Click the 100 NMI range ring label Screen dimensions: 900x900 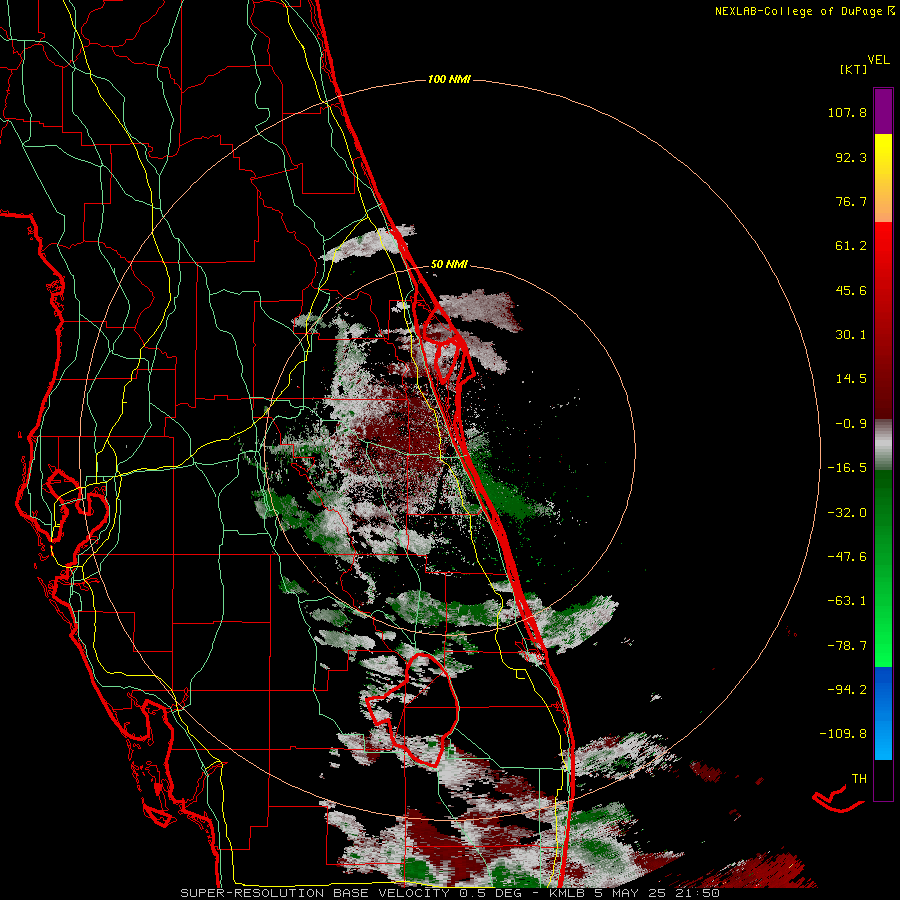point(449,79)
